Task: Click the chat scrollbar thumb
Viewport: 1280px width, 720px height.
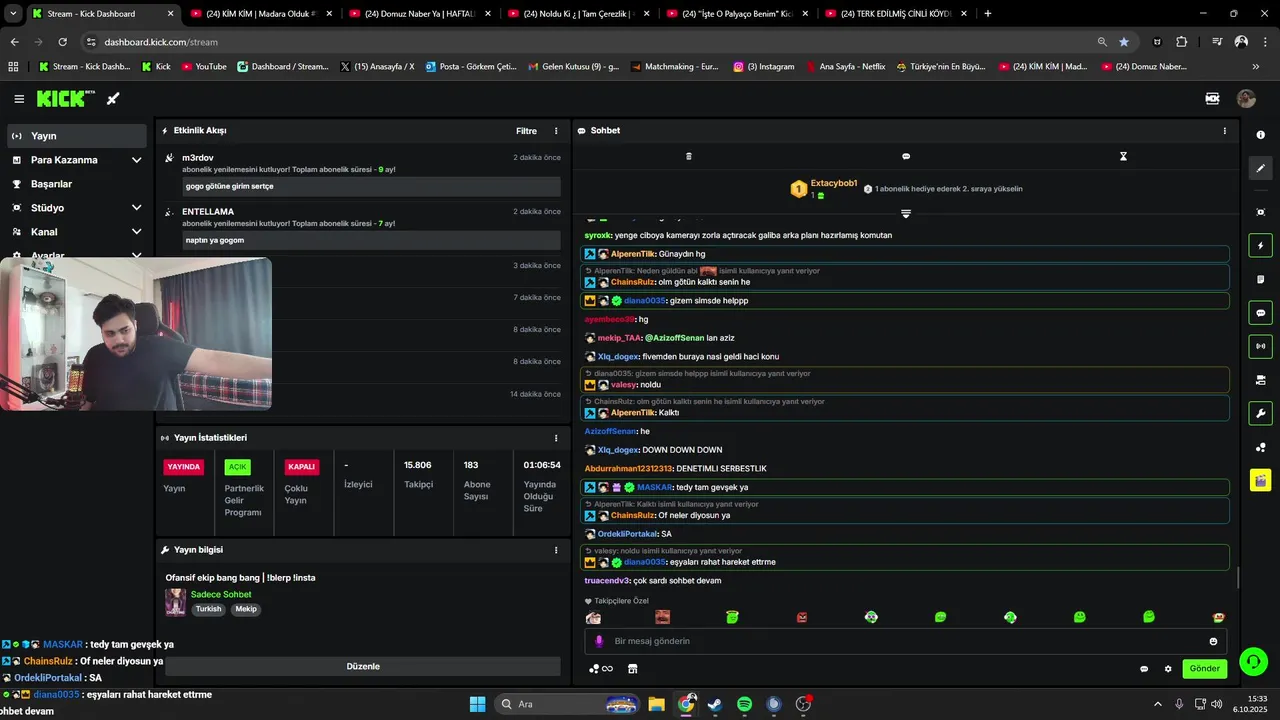Action: [1238, 578]
